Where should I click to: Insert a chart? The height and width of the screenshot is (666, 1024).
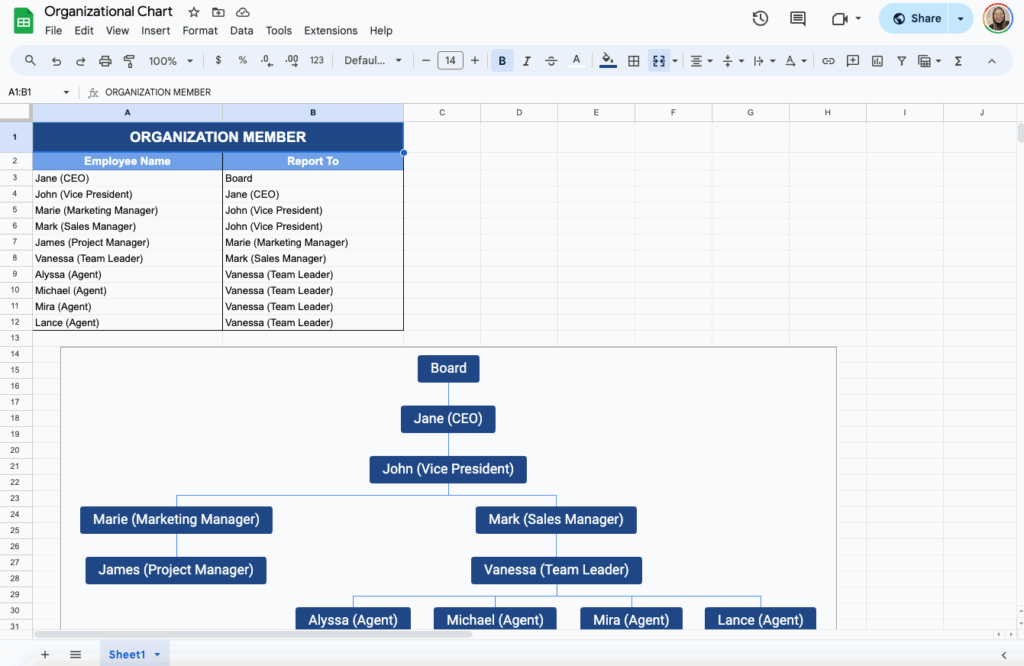click(877, 60)
